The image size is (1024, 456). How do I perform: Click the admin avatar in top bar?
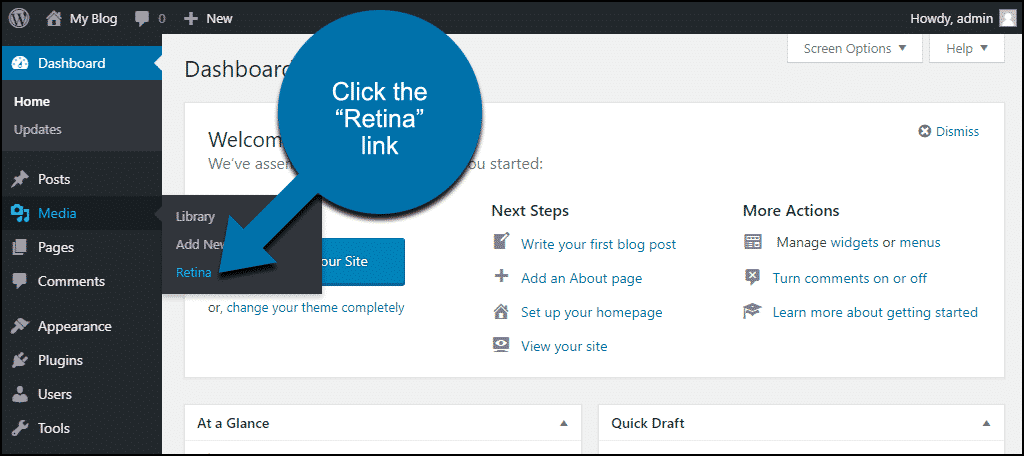pos(1008,18)
